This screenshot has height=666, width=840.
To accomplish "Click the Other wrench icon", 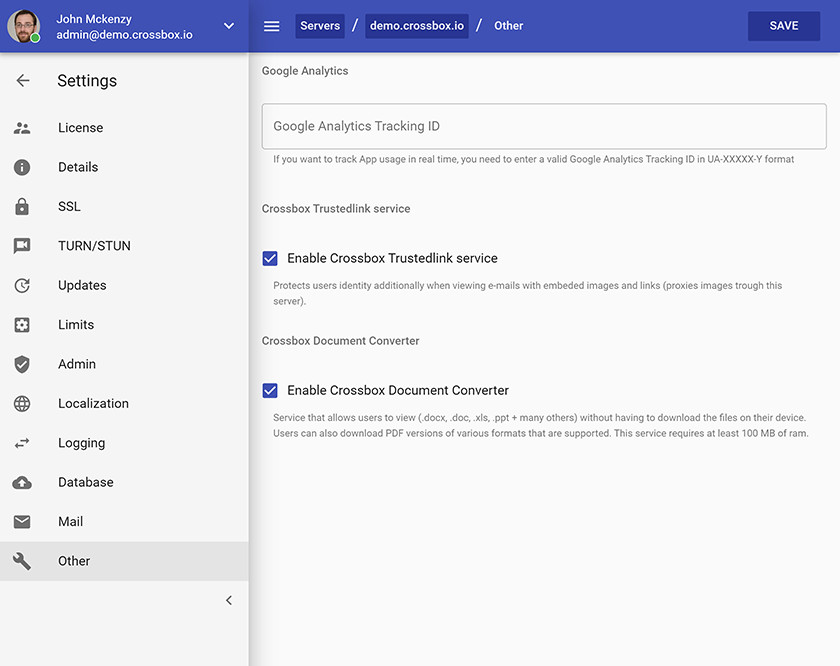I will (x=22, y=561).
